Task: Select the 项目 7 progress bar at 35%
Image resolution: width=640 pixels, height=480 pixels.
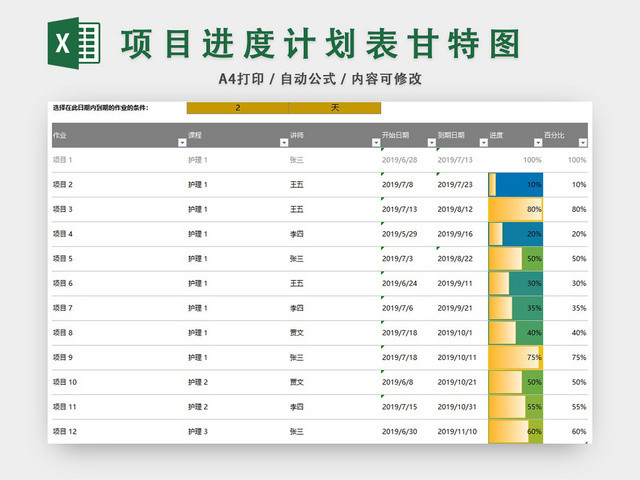Action: coord(516,308)
